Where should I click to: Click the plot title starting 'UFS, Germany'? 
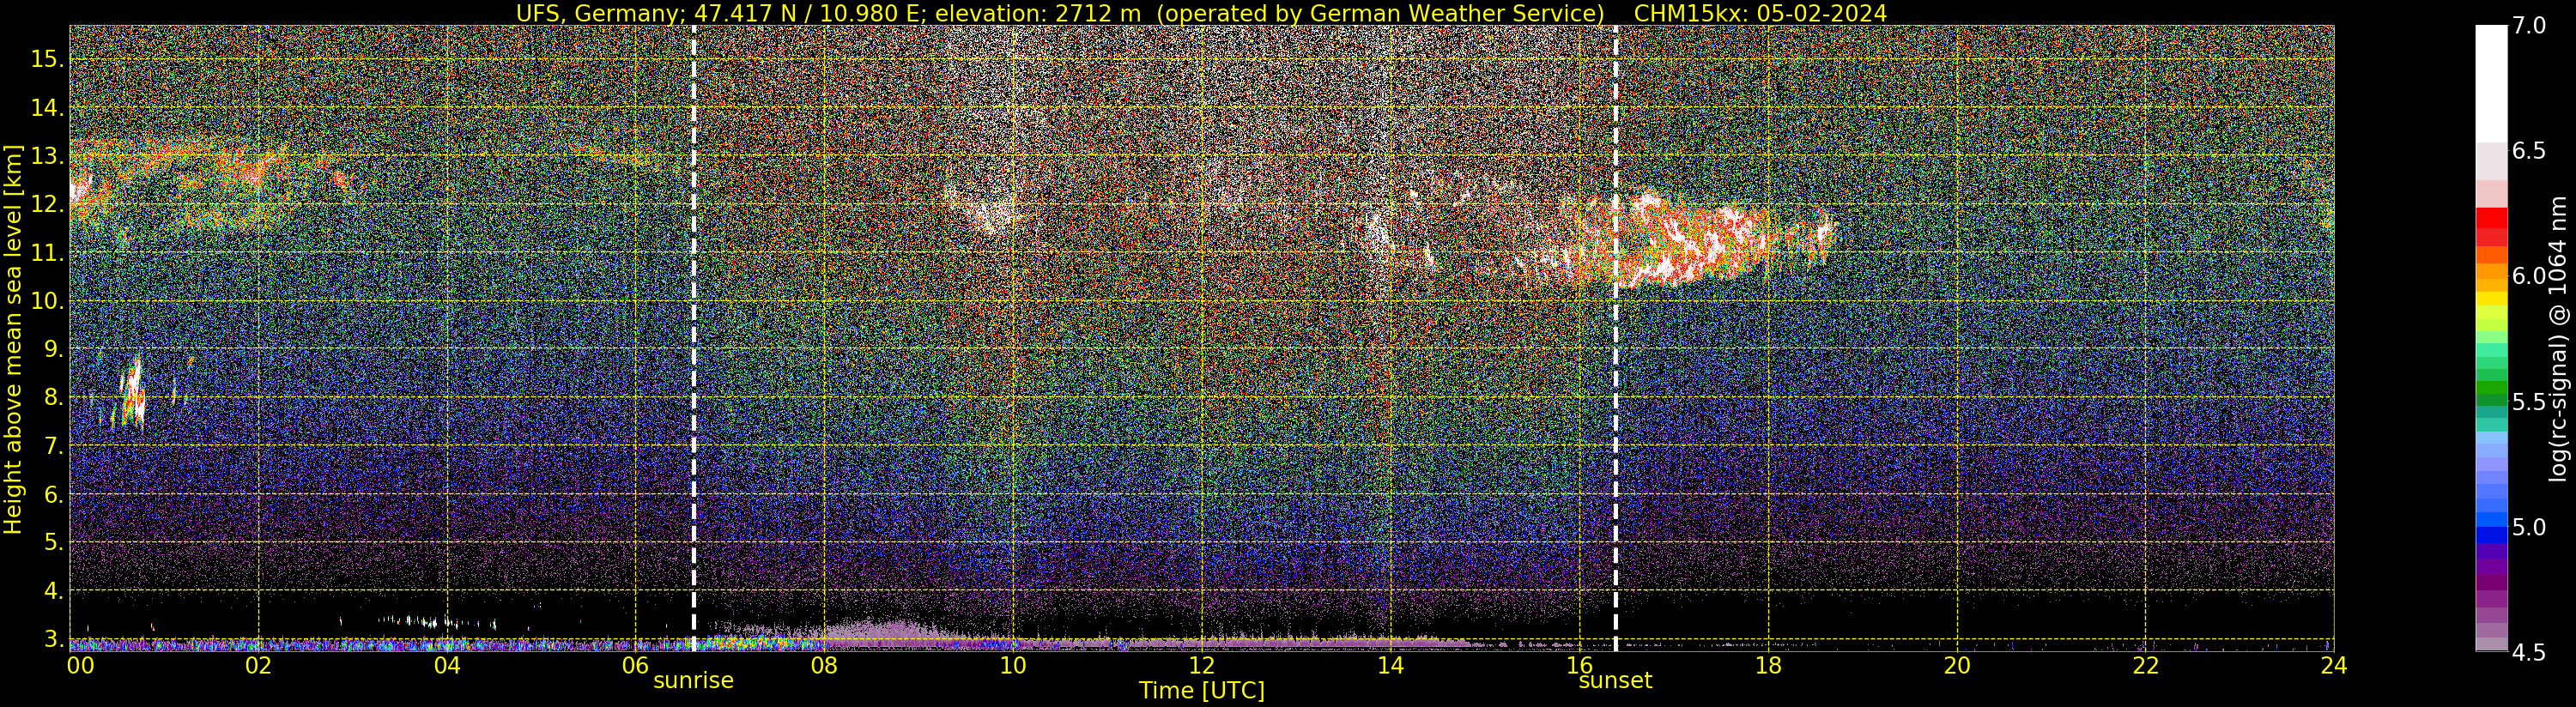(1201, 13)
